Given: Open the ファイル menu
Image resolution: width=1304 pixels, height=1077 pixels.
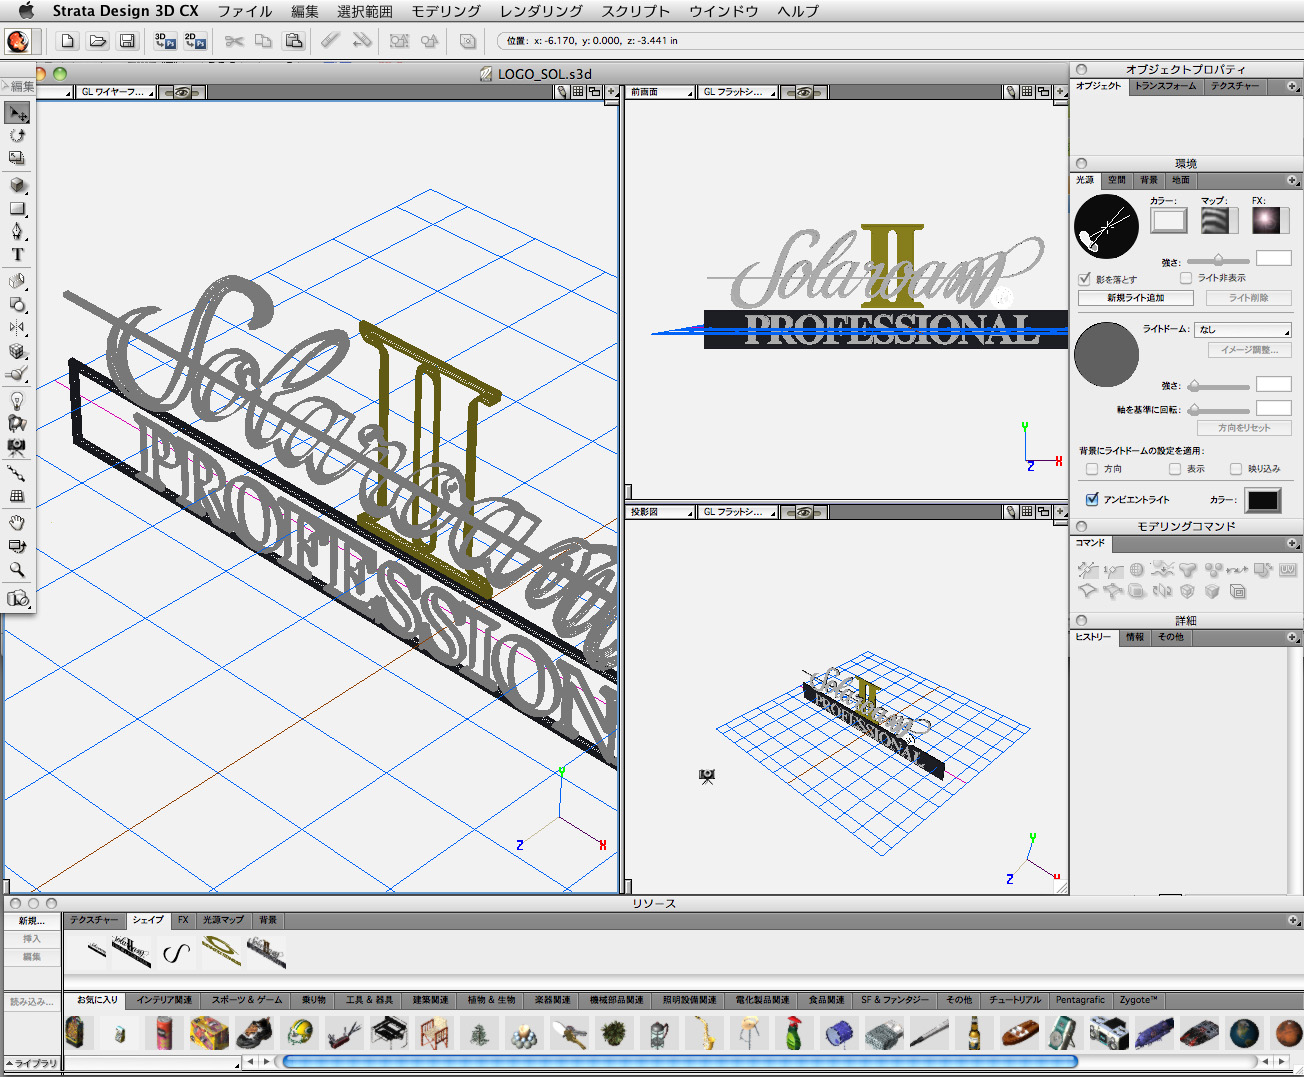Looking at the screenshot, I should point(245,11).
